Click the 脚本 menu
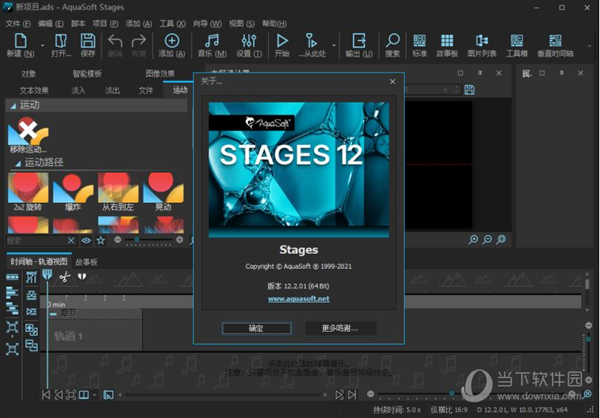Image resolution: width=600 pixels, height=418 pixels. [78, 24]
